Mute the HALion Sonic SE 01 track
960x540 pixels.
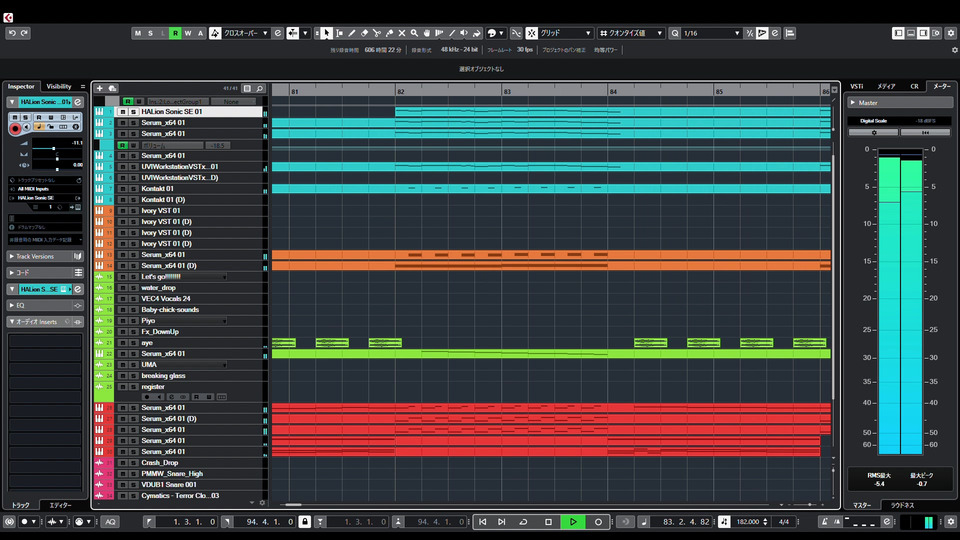[122, 112]
